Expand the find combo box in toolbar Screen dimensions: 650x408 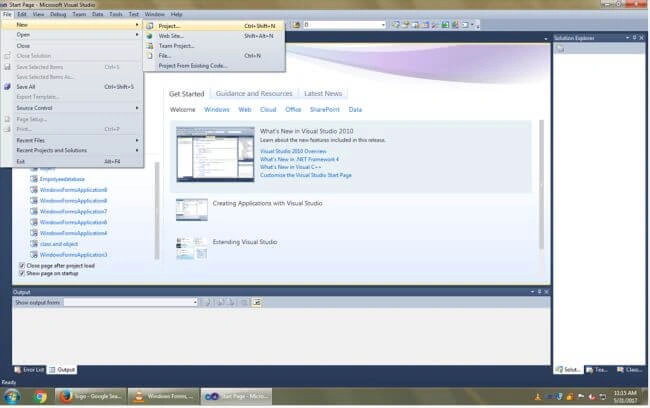(383, 25)
